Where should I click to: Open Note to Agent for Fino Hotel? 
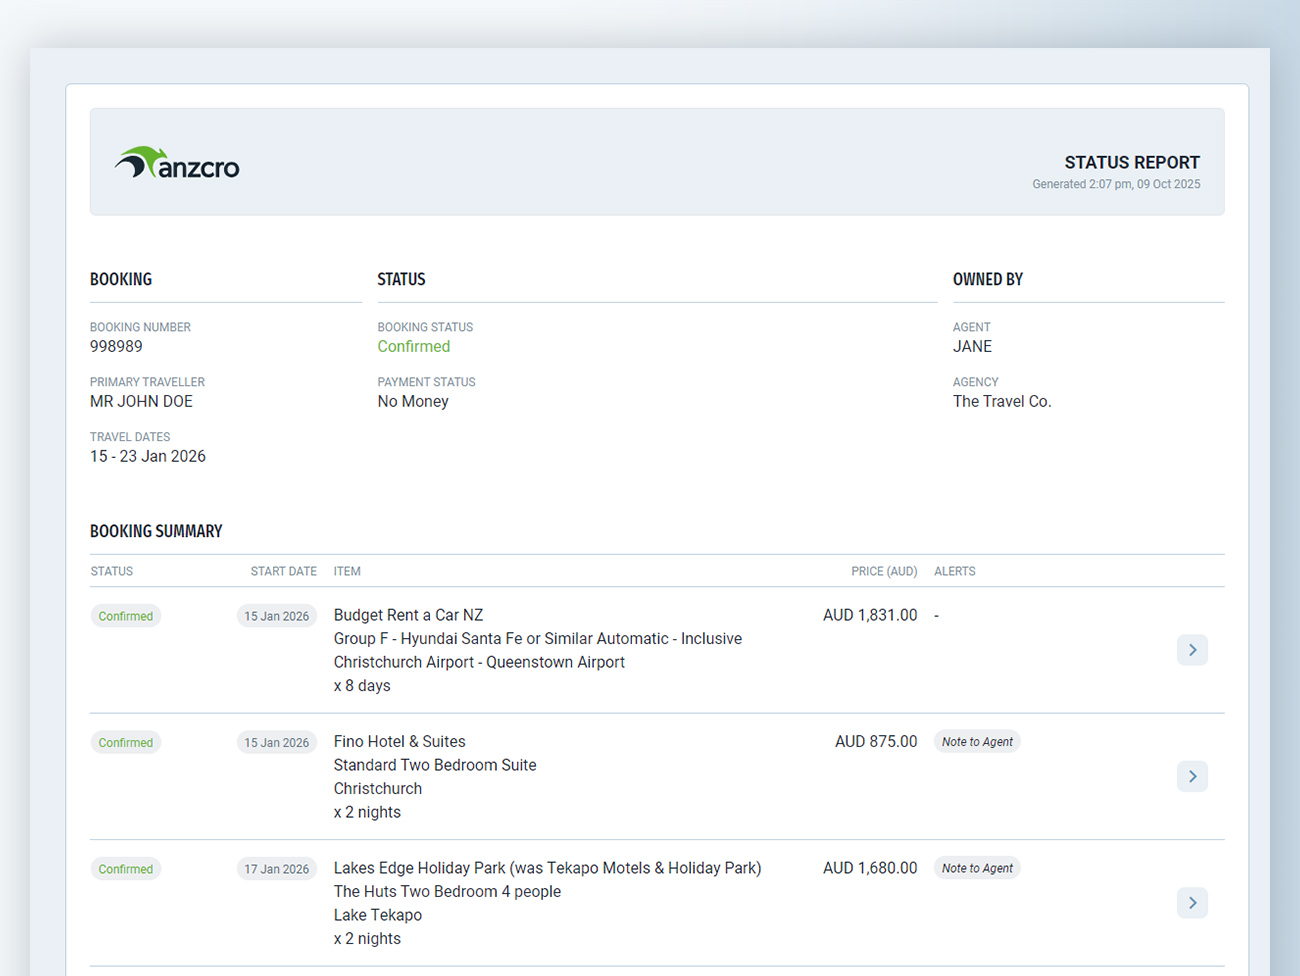977,742
